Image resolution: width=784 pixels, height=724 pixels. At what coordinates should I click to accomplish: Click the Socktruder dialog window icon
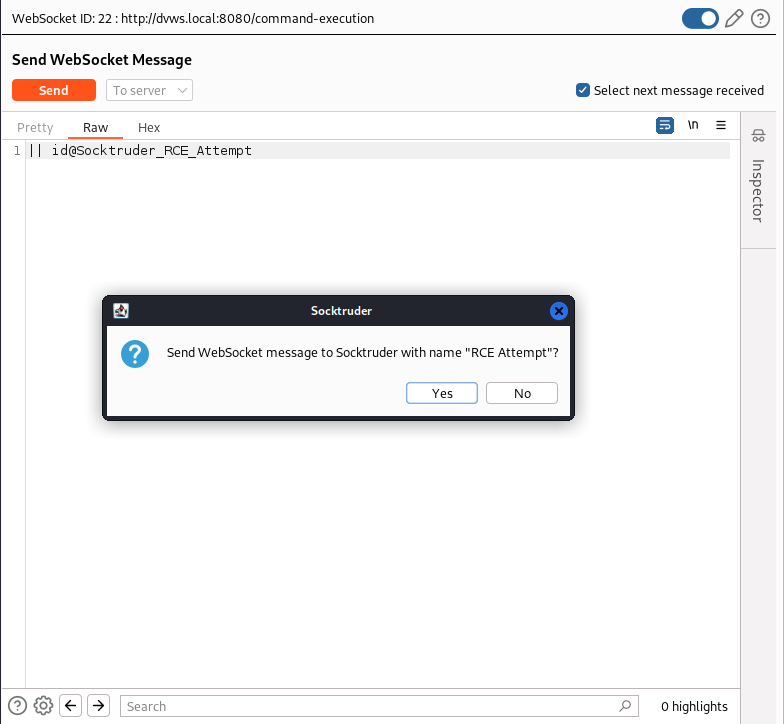(120, 311)
